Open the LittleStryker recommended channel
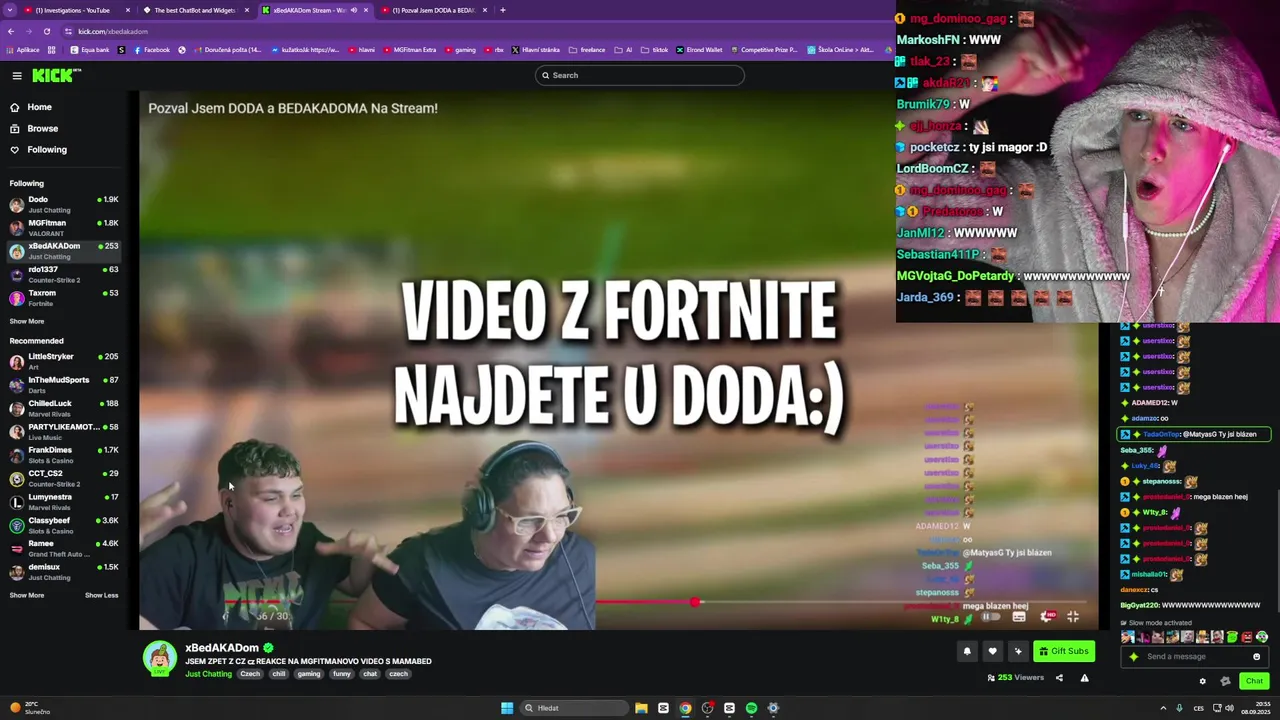Image resolution: width=1280 pixels, height=720 pixels. [x=63, y=361]
